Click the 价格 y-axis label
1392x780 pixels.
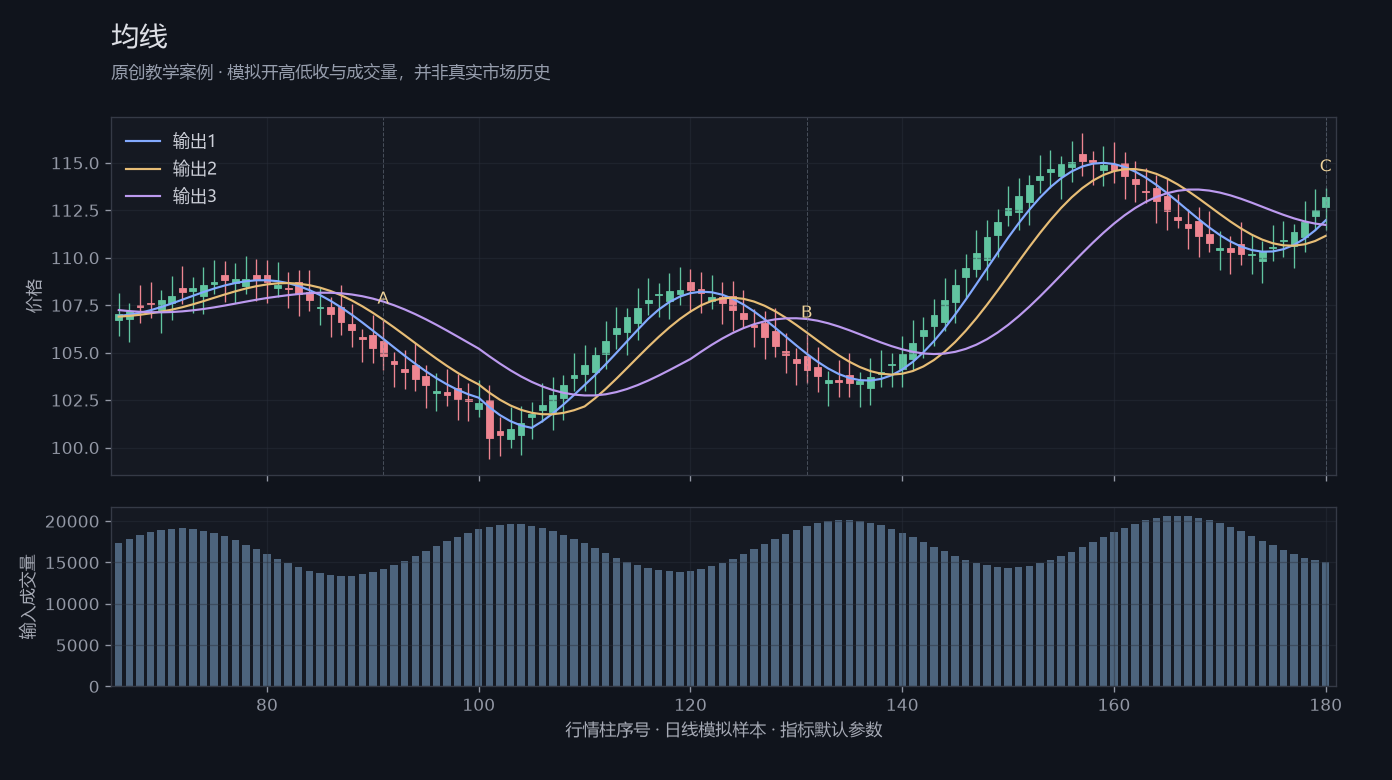tap(35, 296)
